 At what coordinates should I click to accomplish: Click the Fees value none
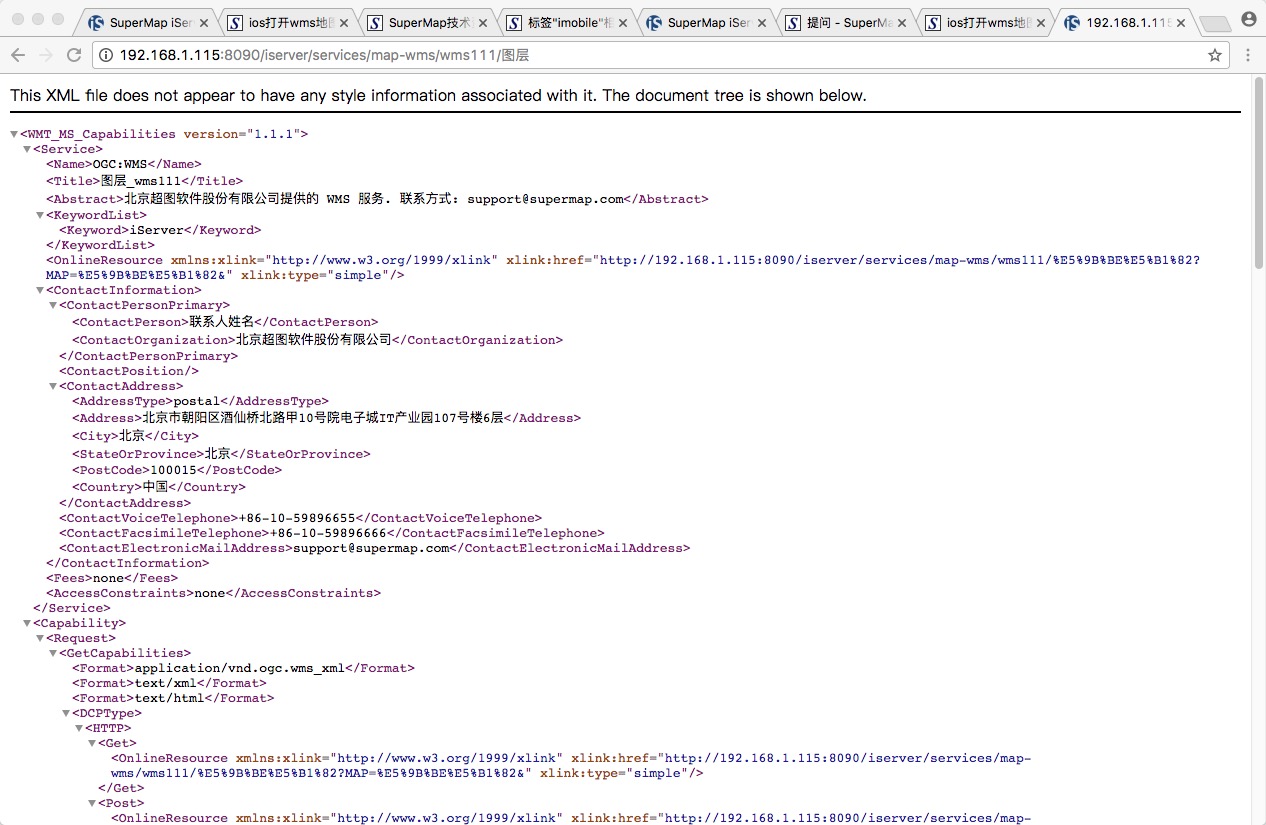(x=109, y=578)
